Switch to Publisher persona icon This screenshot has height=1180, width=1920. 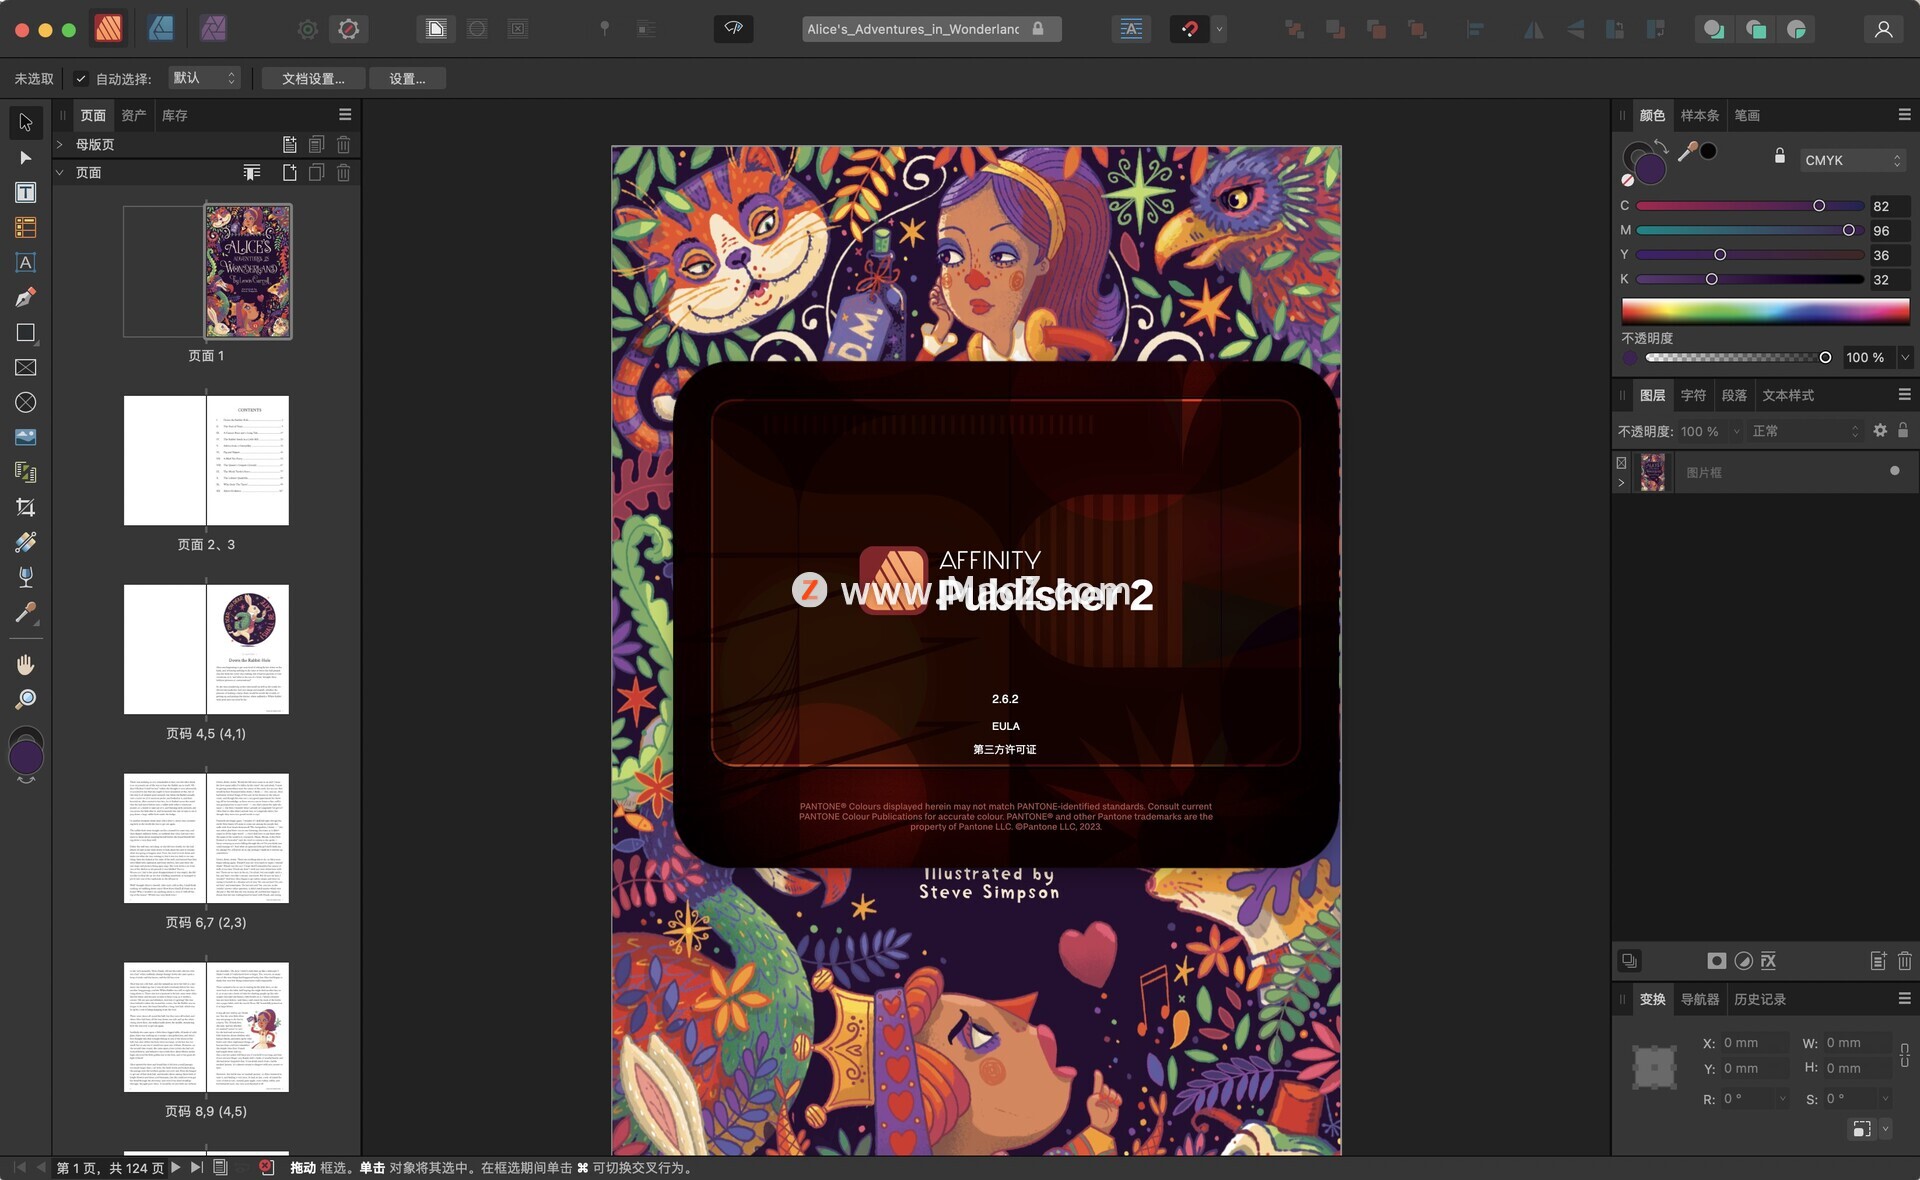[x=108, y=29]
